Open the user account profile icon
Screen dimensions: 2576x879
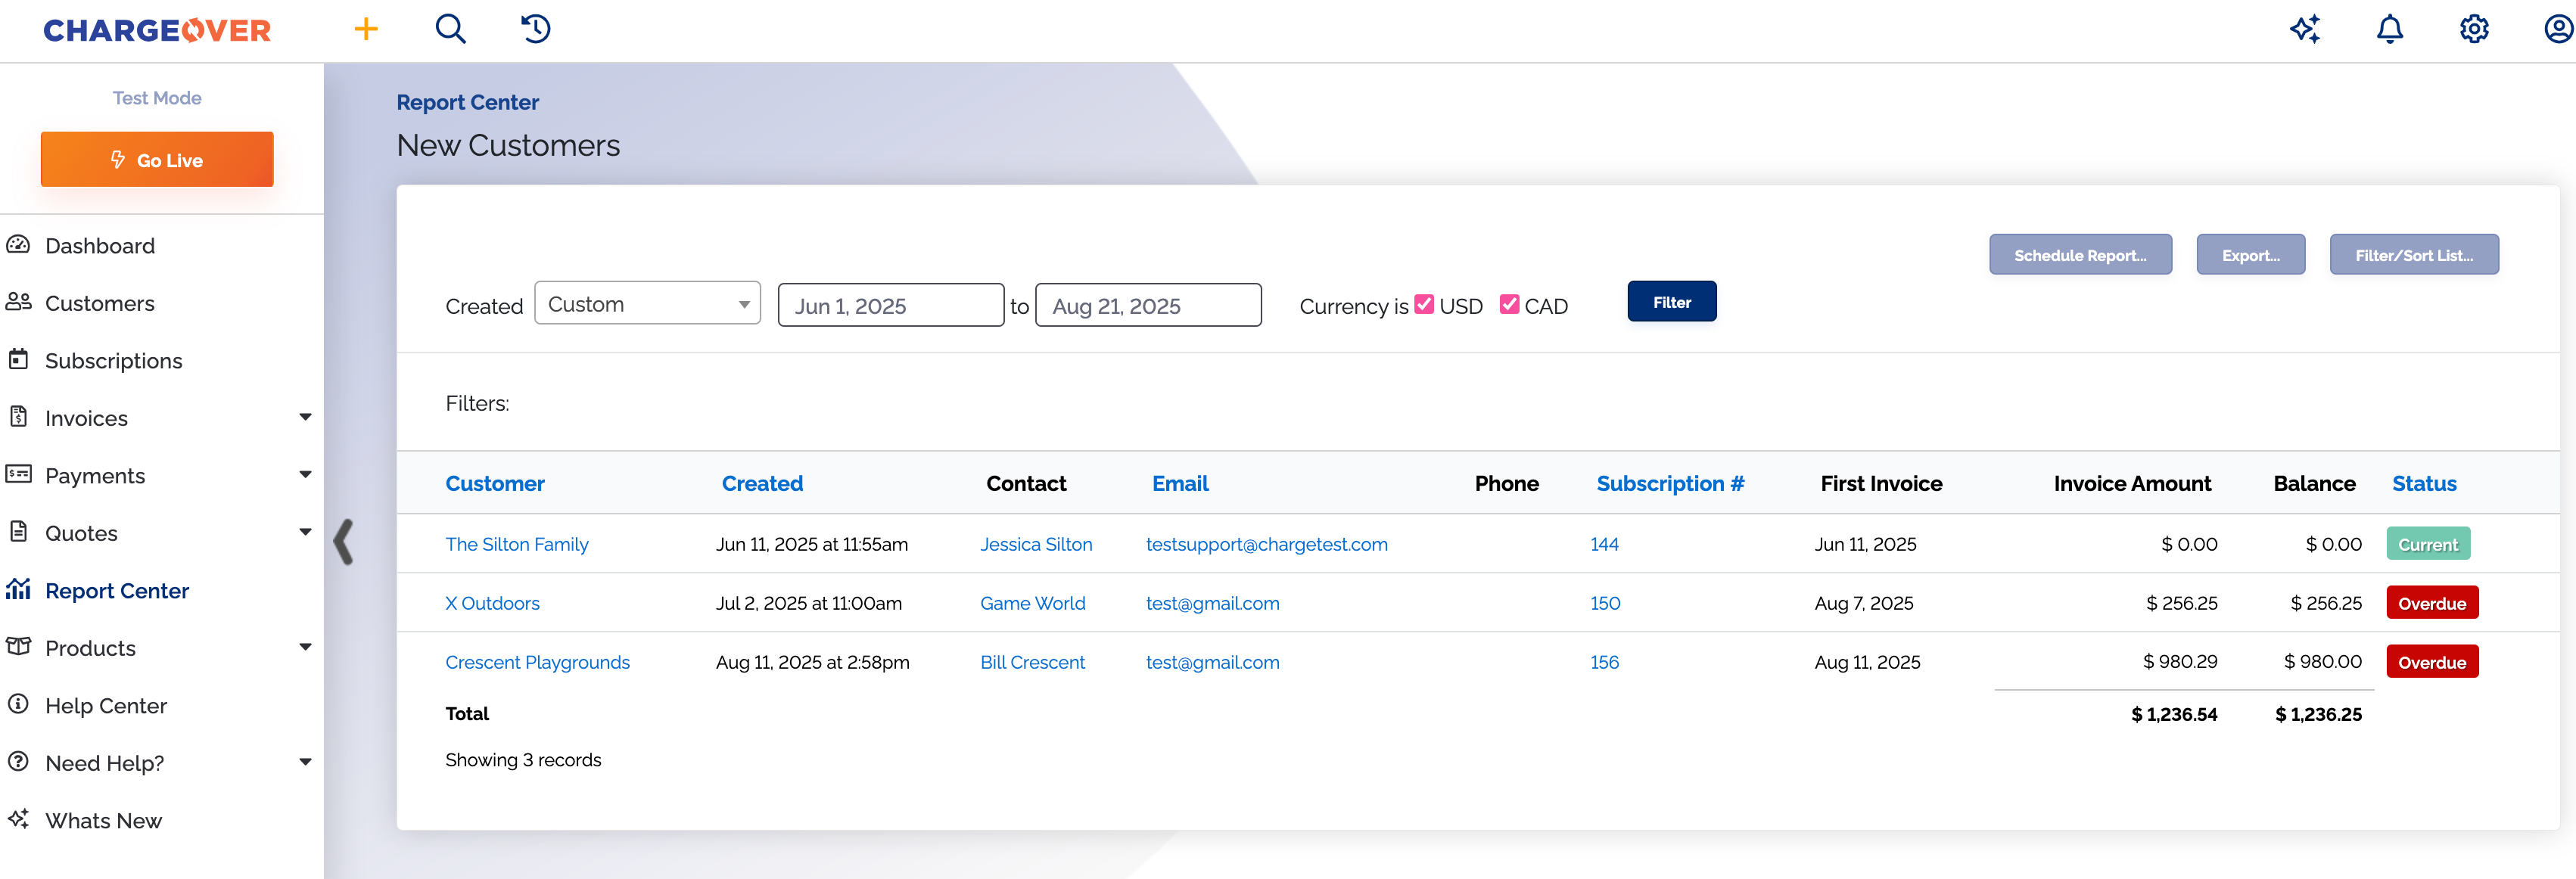[x=2558, y=29]
